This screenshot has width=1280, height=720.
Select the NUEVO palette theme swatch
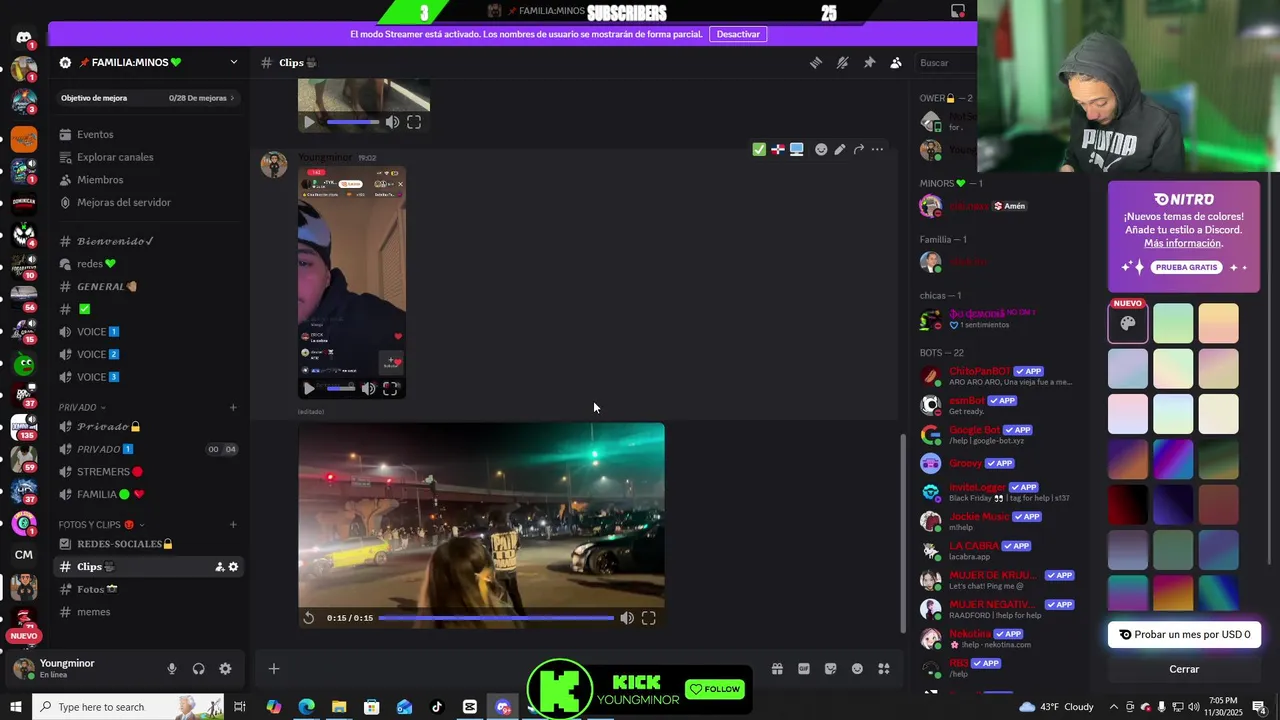click(1128, 323)
